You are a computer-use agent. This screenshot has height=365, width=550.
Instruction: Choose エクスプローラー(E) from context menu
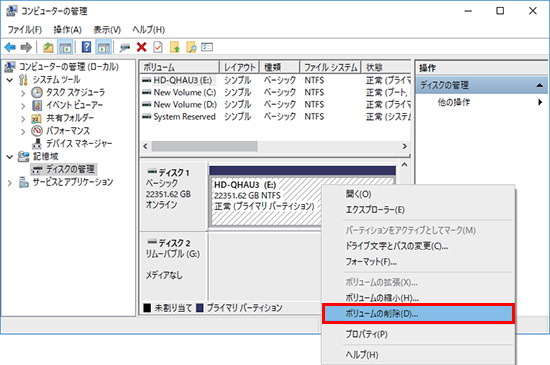(x=418, y=210)
